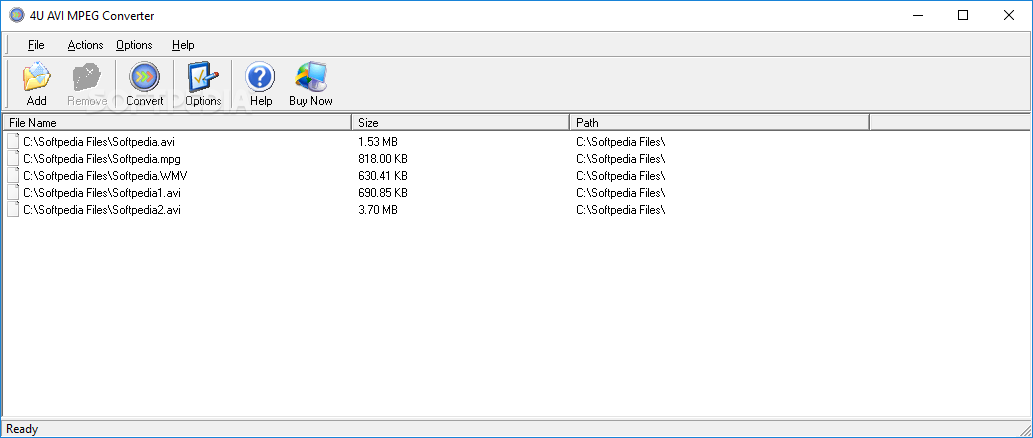Sort by the Size column header
The image size is (1033, 438).
(461, 123)
